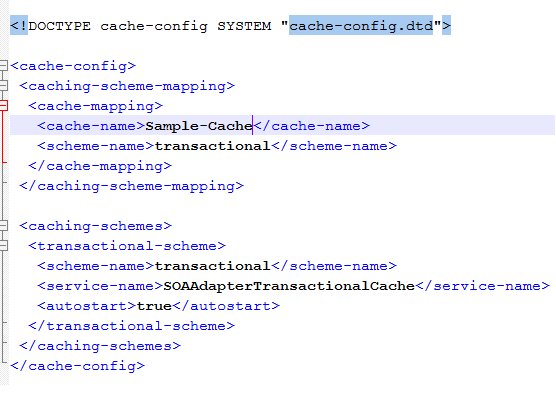This screenshot has height=395, width=556.
Task: Click the true value in autostart
Action: (x=154, y=306)
